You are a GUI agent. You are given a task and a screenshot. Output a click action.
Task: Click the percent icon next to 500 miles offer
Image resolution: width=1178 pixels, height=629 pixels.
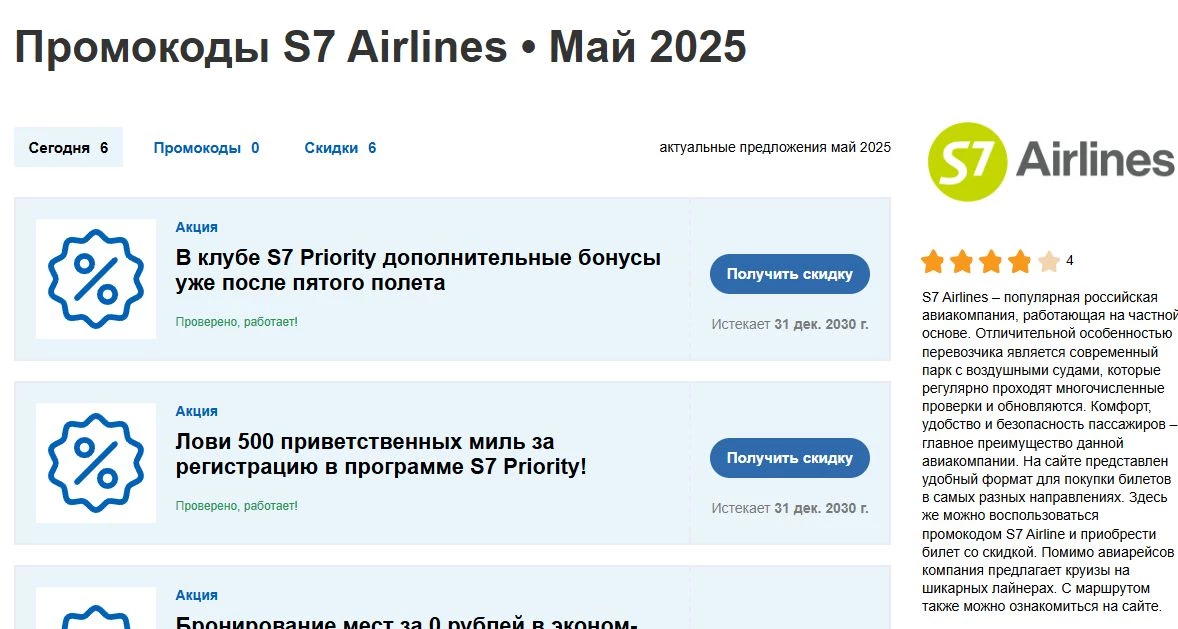(x=95, y=461)
